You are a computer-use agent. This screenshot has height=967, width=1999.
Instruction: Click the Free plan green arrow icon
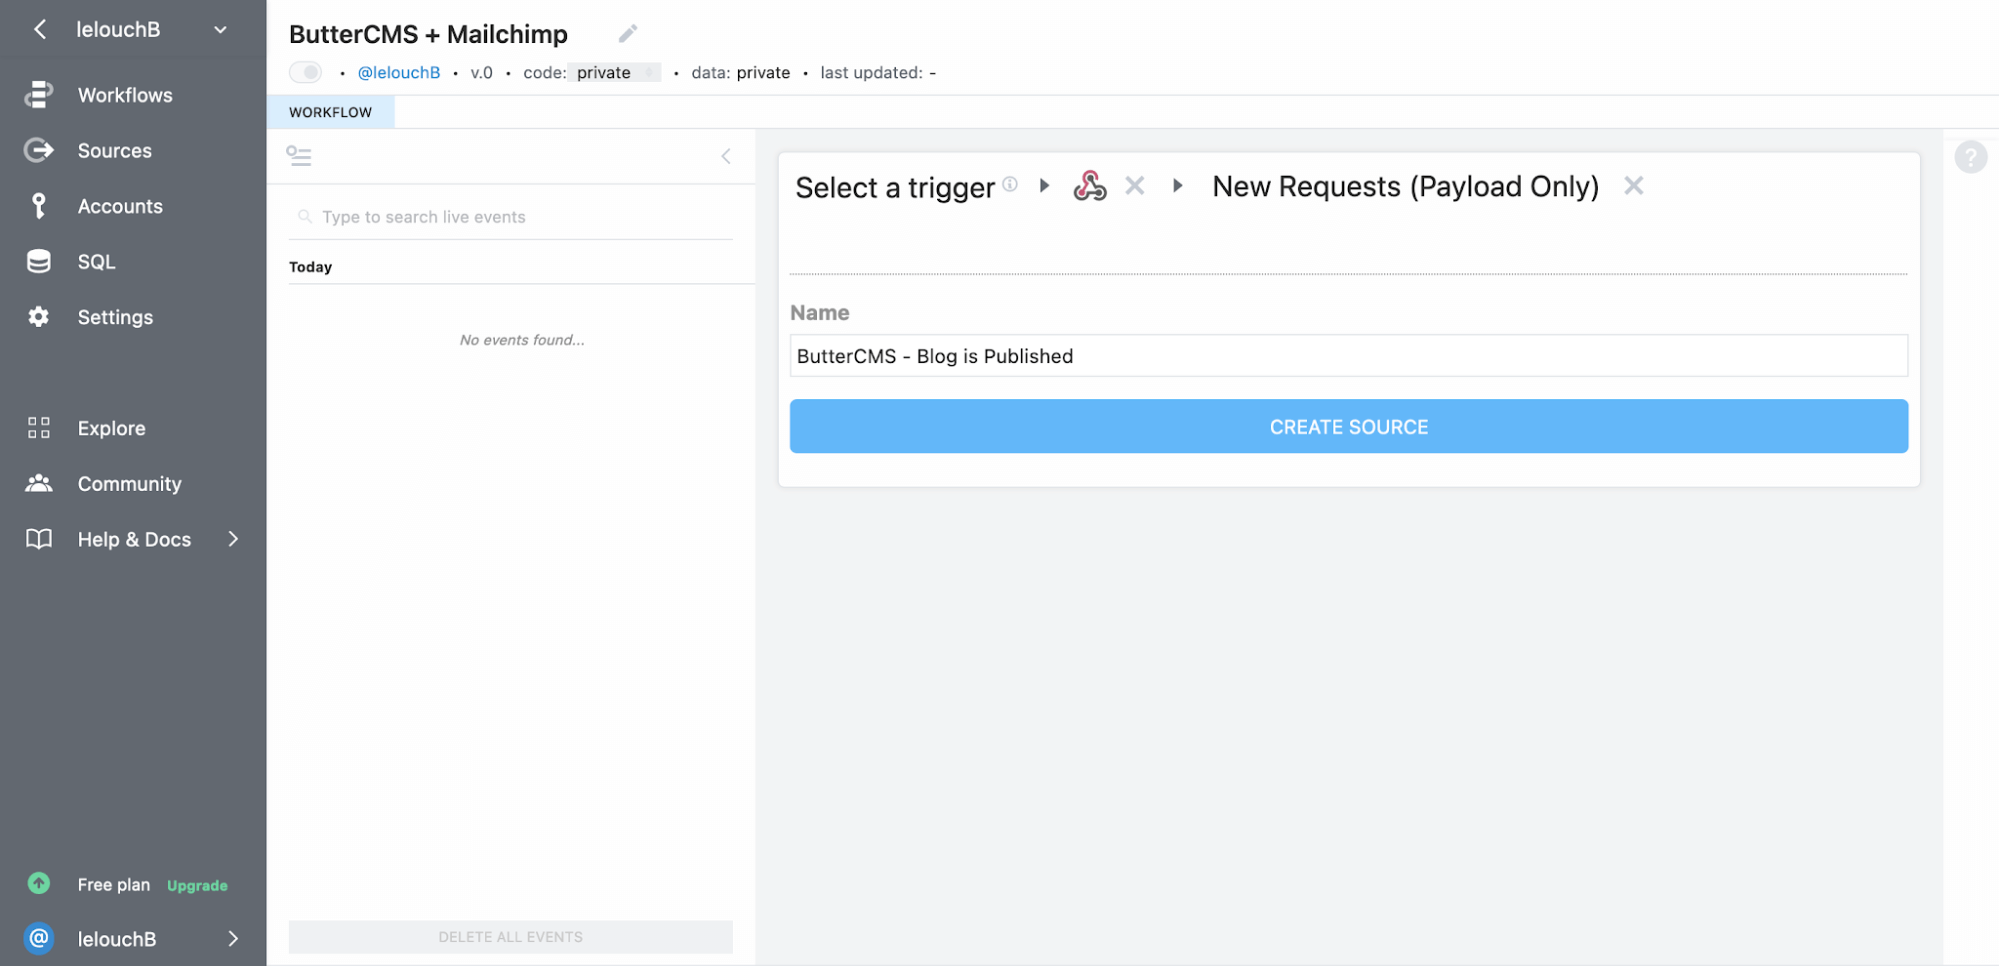[x=38, y=884]
